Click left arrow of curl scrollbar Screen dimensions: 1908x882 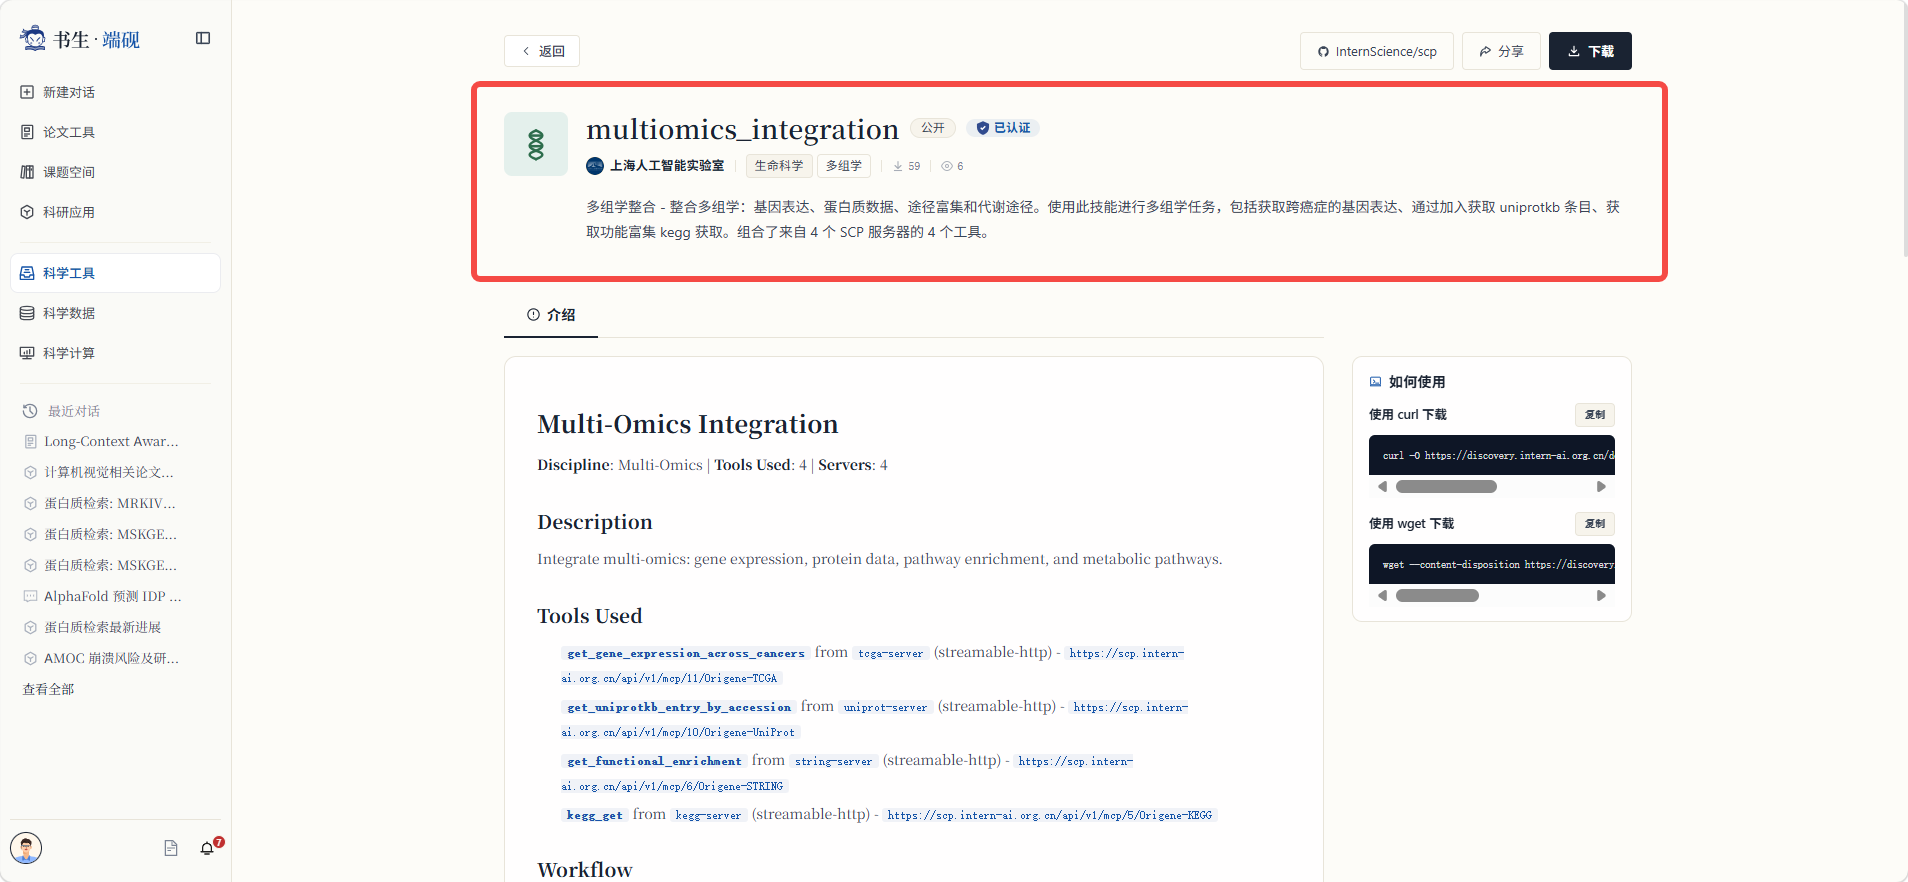[1382, 487]
